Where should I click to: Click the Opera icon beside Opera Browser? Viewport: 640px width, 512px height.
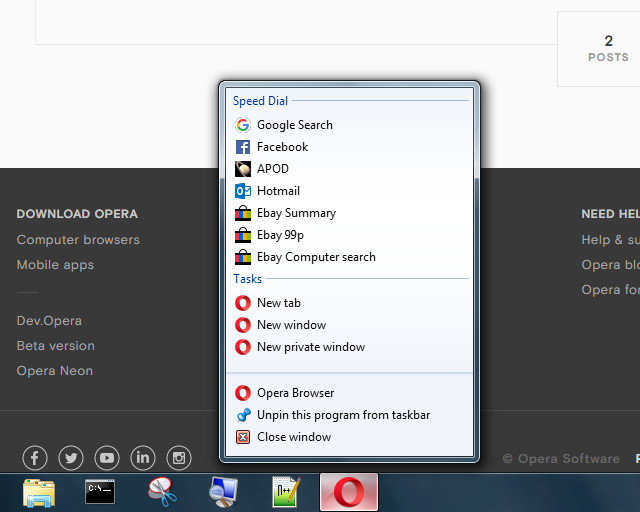pyautogui.click(x=243, y=393)
